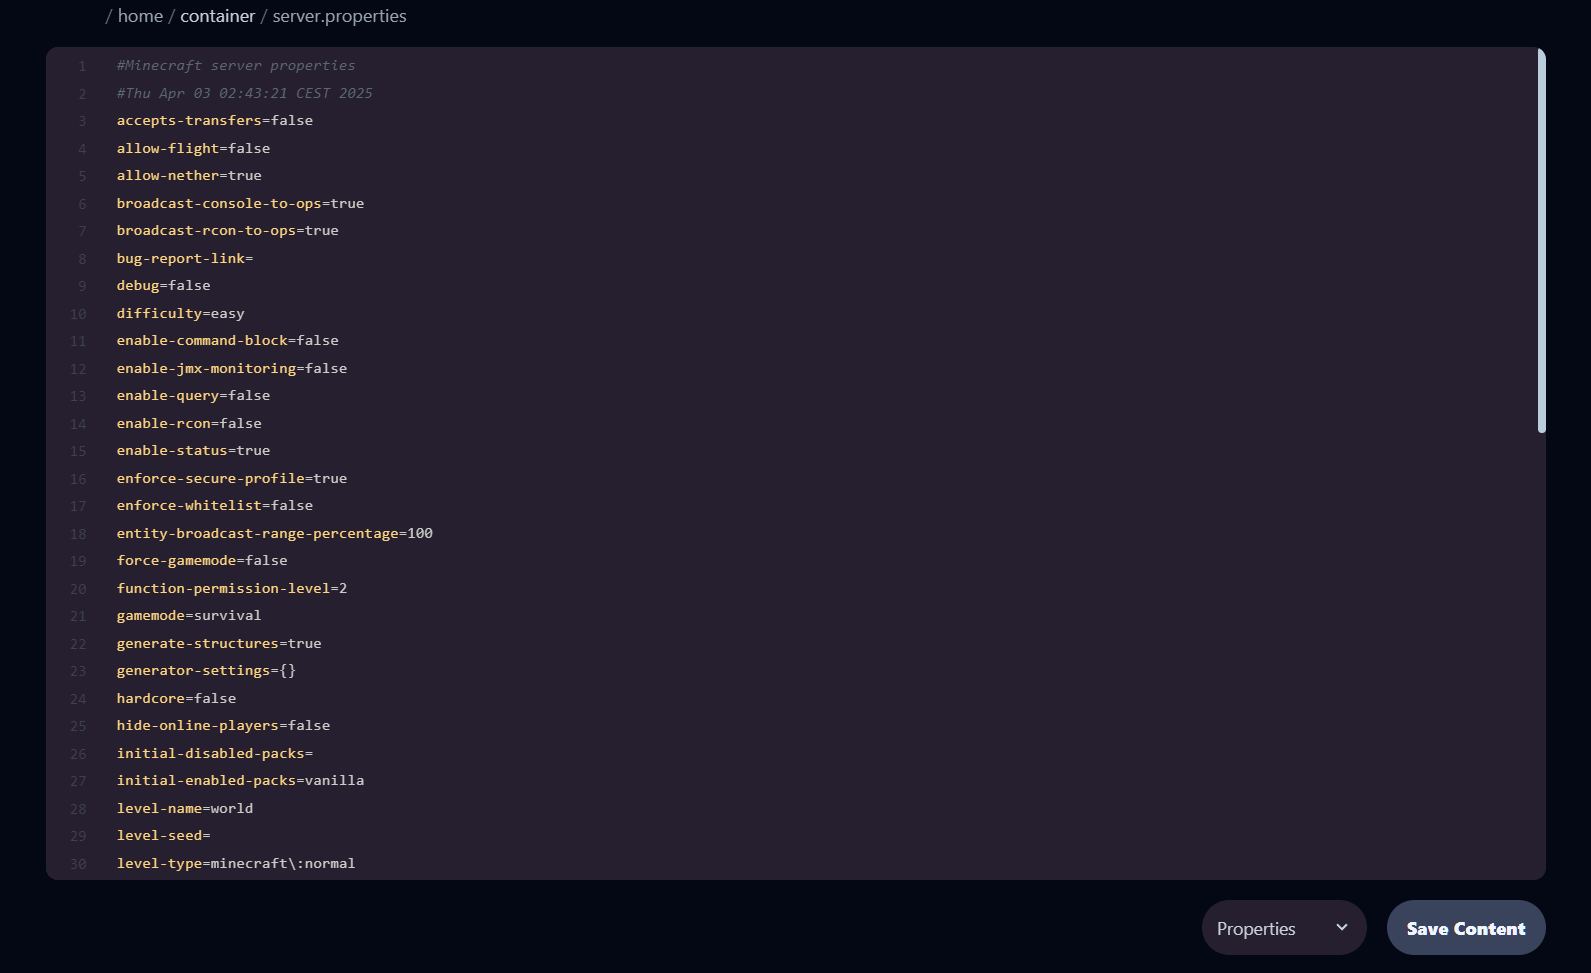
Task: Click the editor's vertical scrollbar thumb
Action: [x=1541, y=240]
